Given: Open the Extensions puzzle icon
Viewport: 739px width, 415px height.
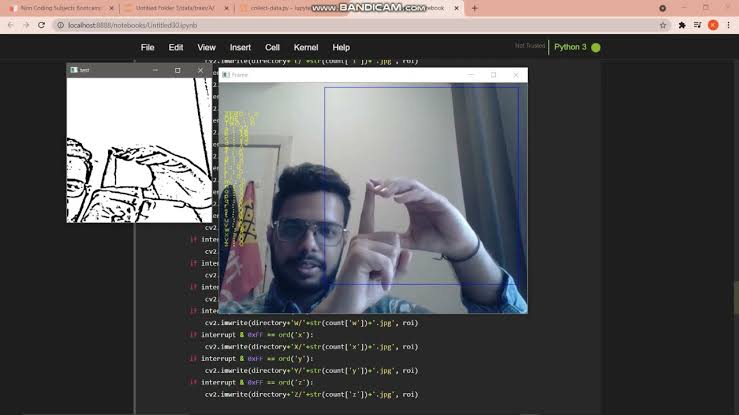Looking at the screenshot, I should 682,25.
